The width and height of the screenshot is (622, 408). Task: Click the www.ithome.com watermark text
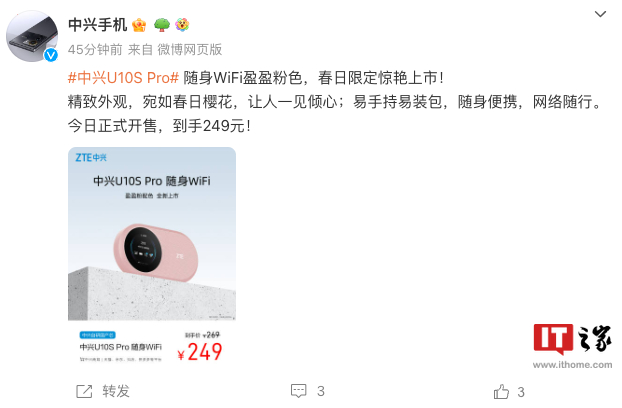pyautogui.click(x=572, y=365)
